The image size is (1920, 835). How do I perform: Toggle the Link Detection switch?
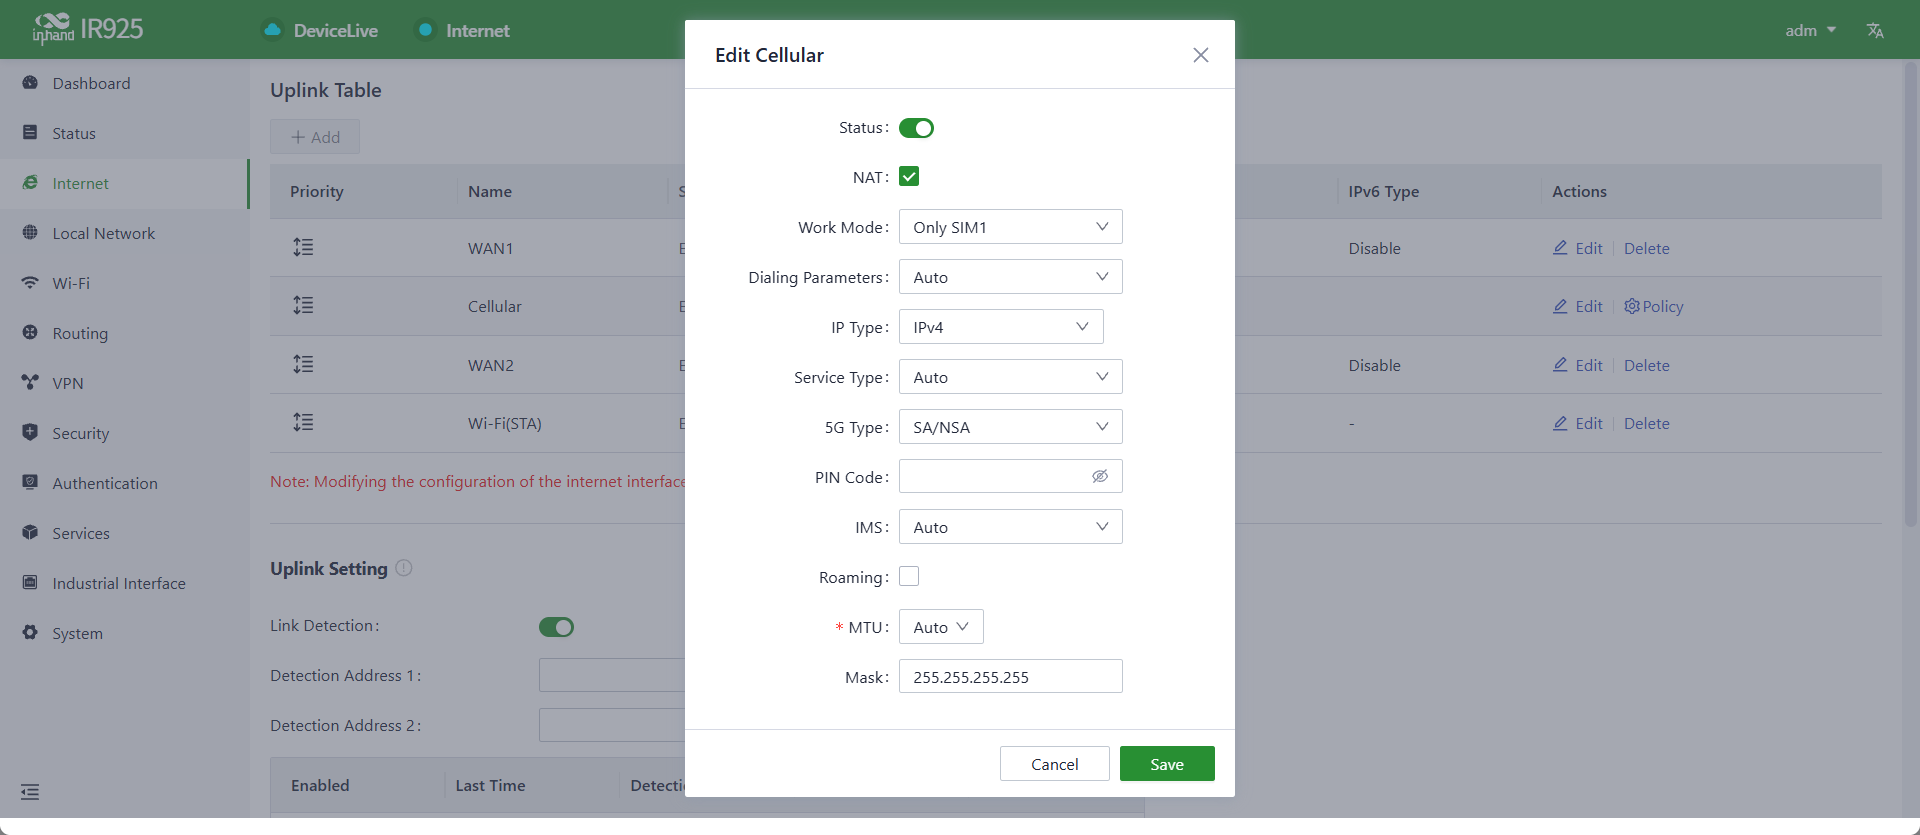pyautogui.click(x=556, y=627)
